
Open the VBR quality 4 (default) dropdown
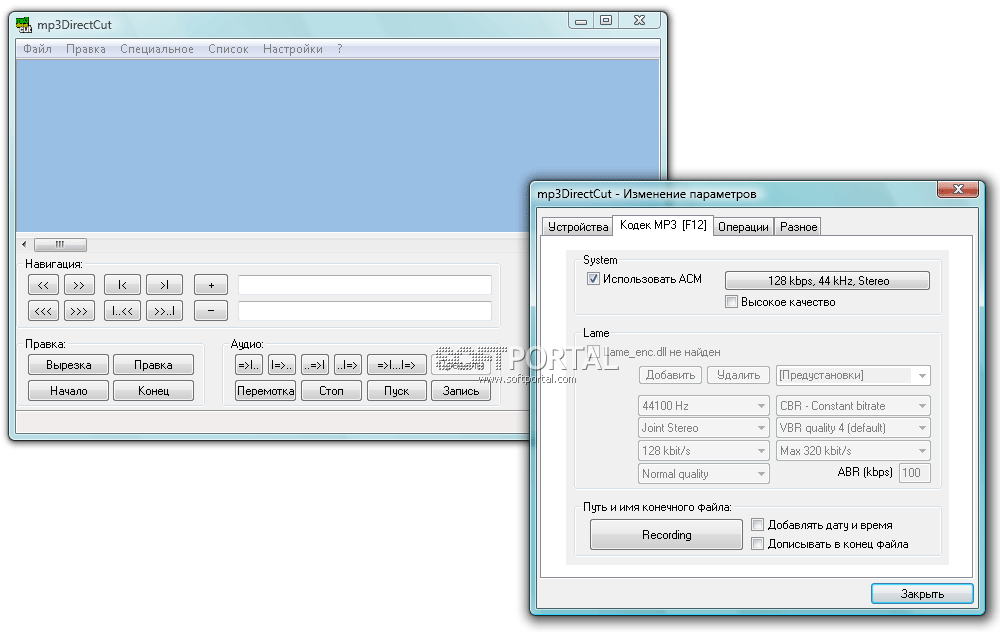pyautogui.click(x=853, y=428)
